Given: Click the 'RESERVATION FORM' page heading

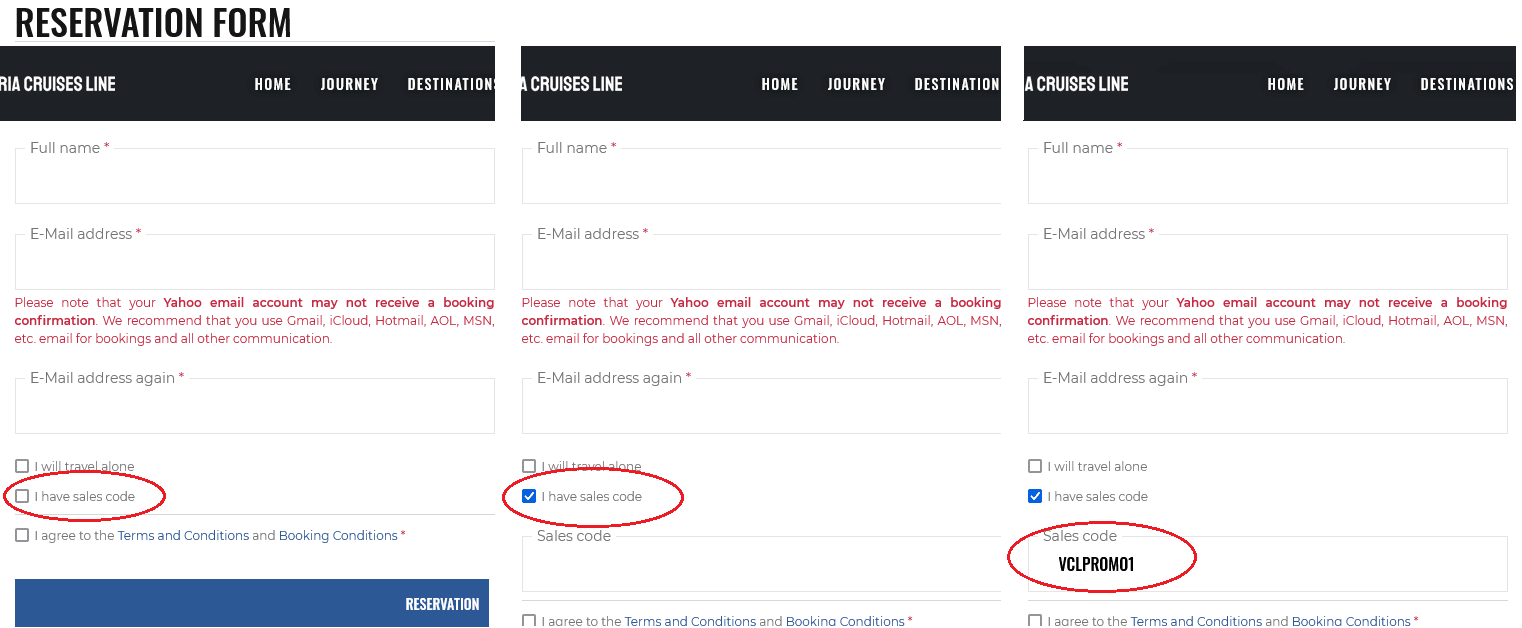Looking at the screenshot, I should (x=153, y=22).
